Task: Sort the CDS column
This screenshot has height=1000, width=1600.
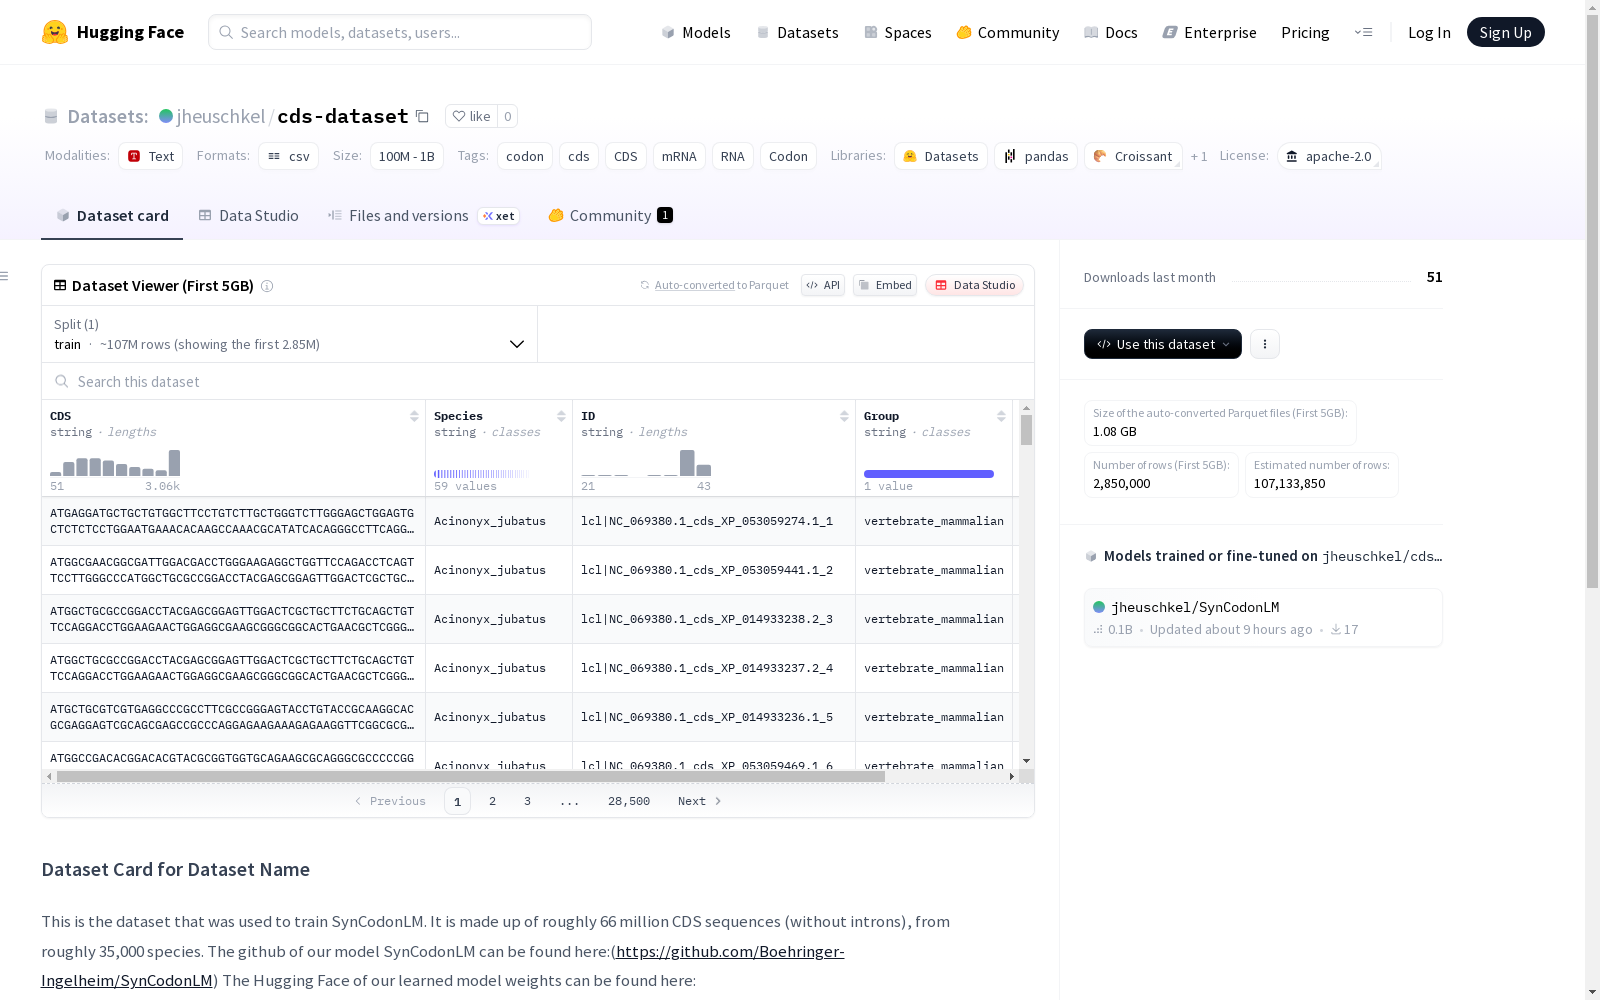Action: (x=414, y=416)
